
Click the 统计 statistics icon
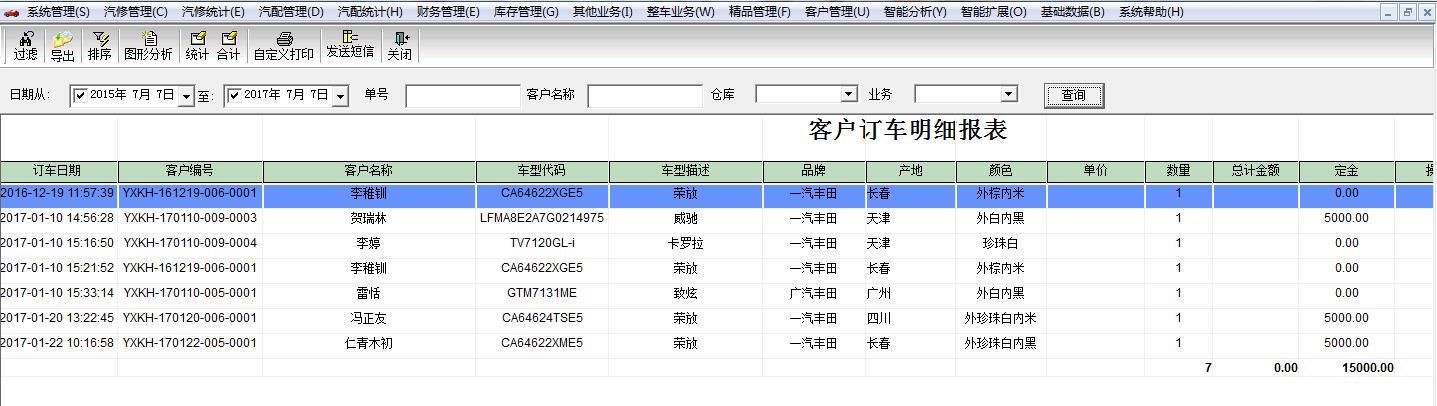click(x=197, y=46)
